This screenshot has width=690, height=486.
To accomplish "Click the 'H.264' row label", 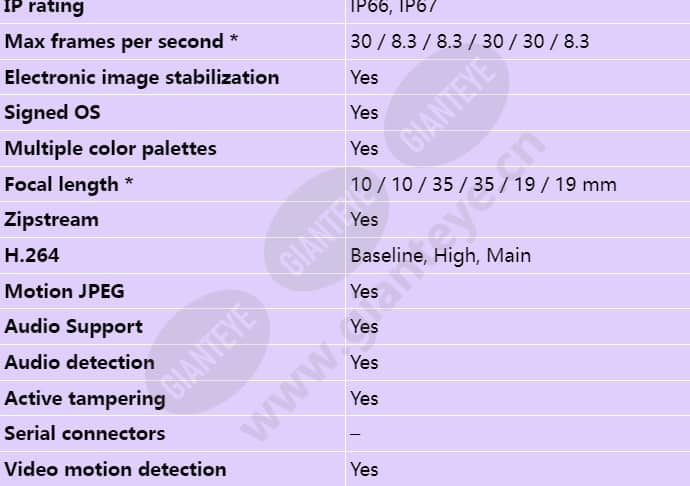I will (x=32, y=256).
